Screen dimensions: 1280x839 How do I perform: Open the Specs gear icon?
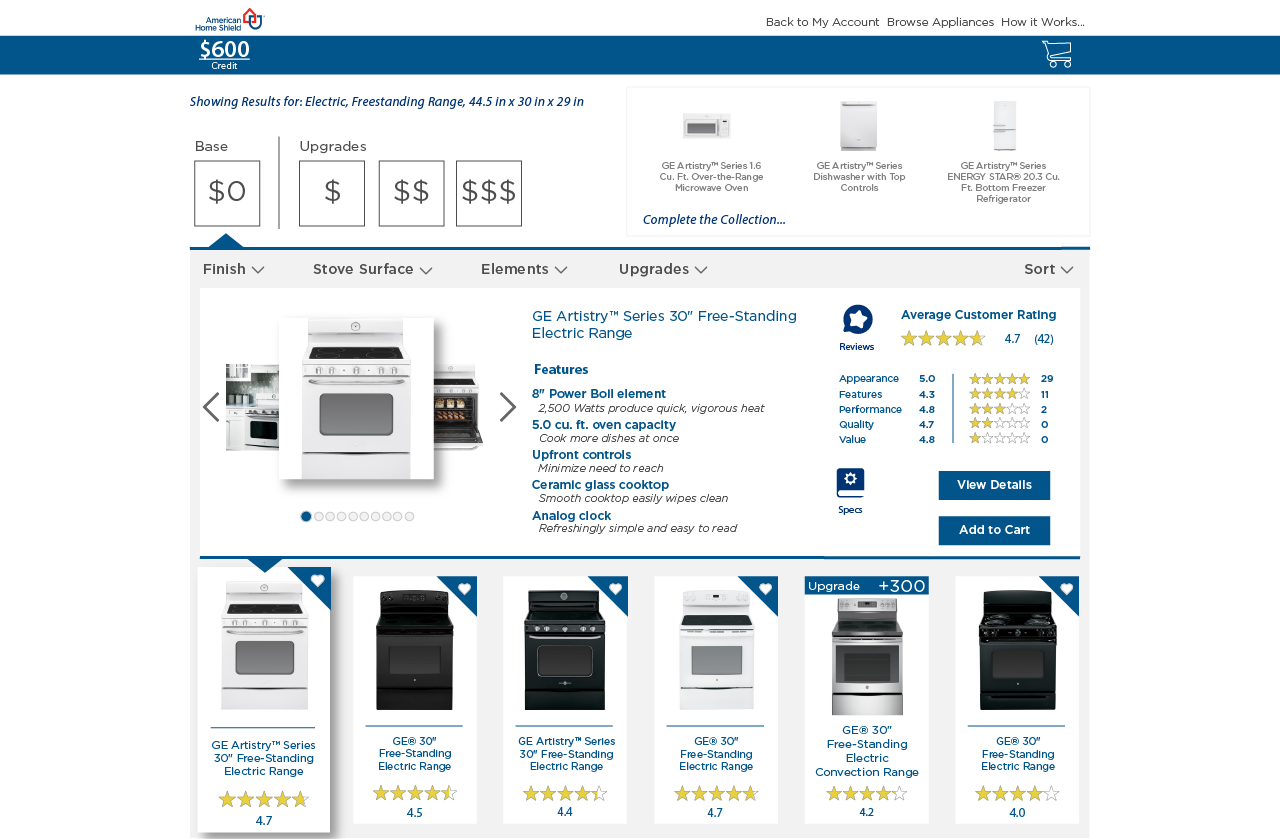click(x=850, y=483)
